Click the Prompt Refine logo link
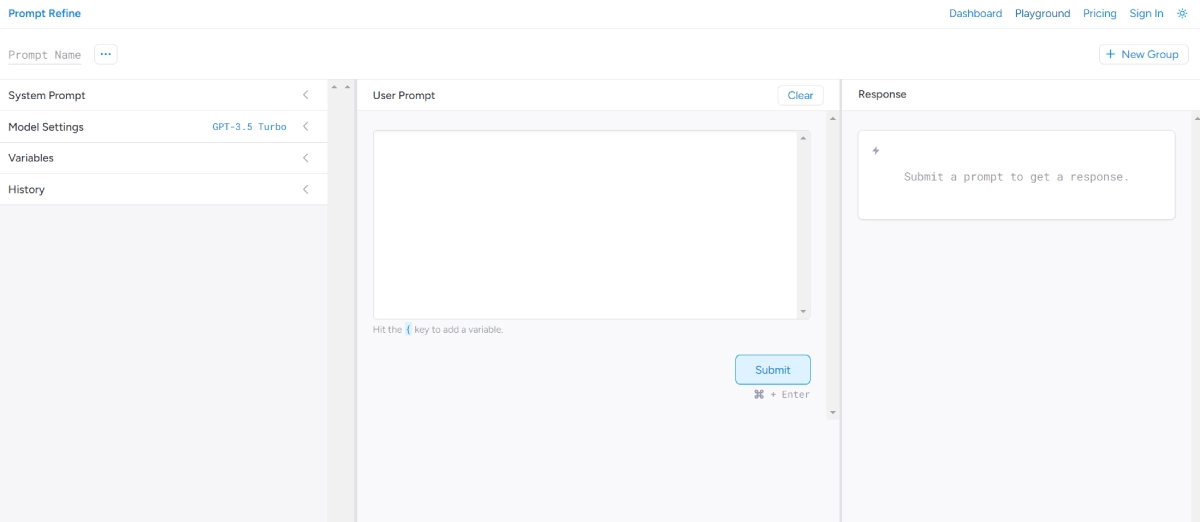This screenshot has height=522, width=1200. (x=45, y=14)
